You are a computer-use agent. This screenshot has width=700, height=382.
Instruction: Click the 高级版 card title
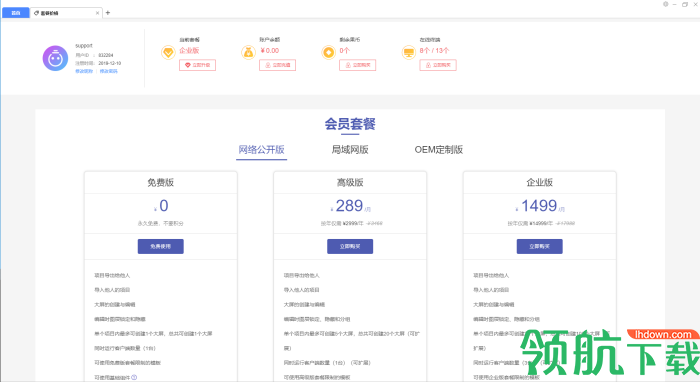tap(350, 182)
